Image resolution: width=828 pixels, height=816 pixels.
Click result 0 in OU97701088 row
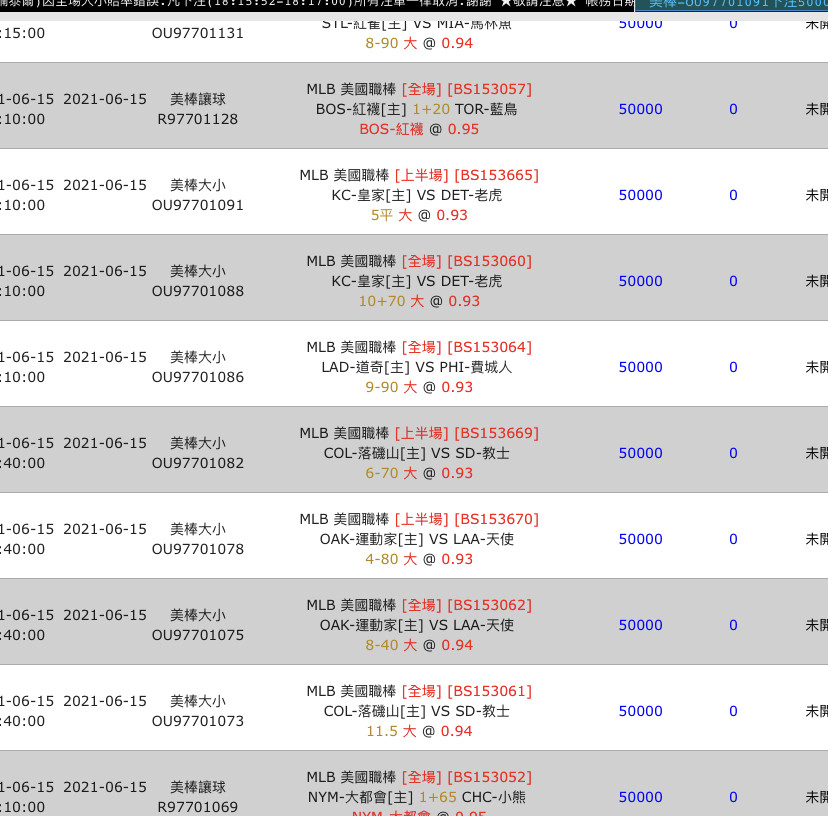[x=733, y=282]
